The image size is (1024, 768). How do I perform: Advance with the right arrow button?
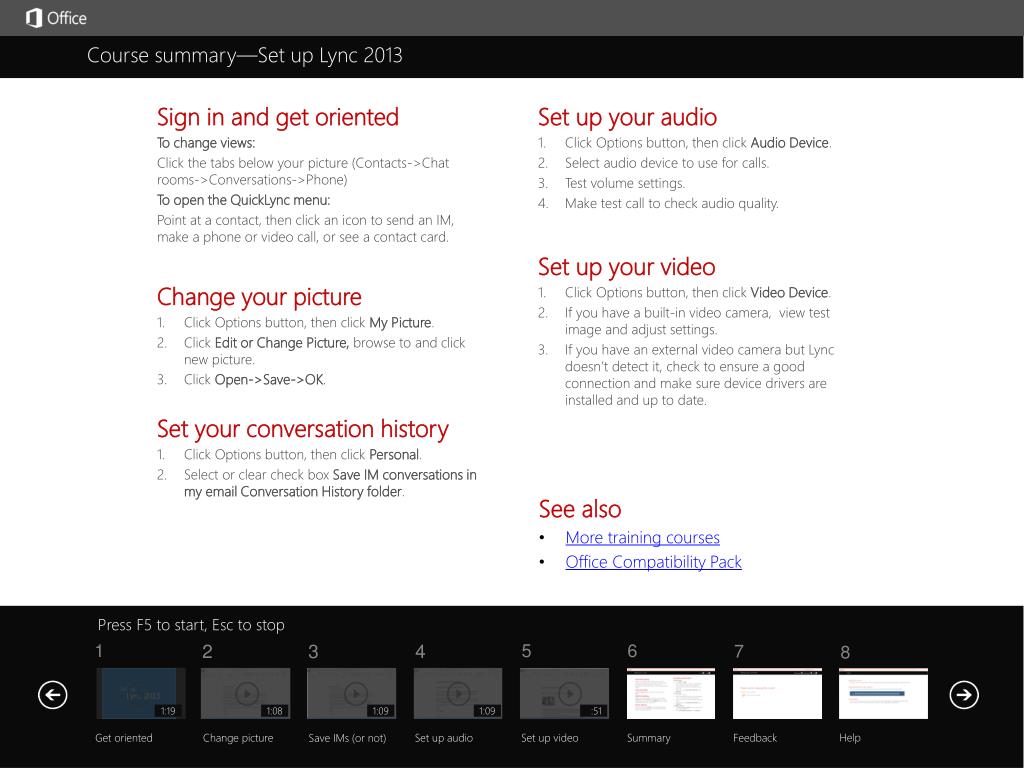click(964, 694)
